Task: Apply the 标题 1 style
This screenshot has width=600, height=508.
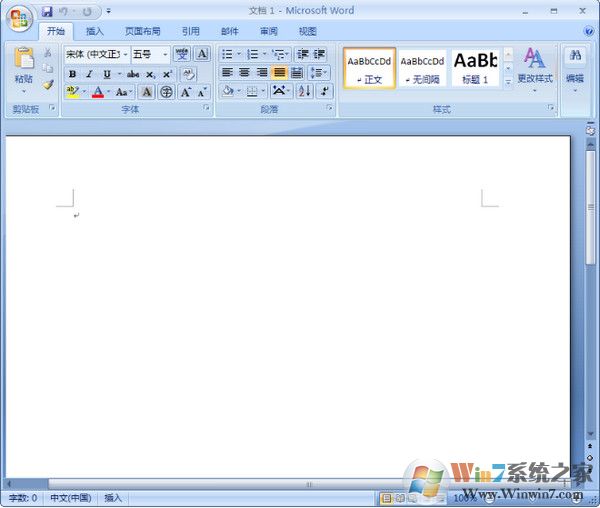Action: [x=476, y=67]
